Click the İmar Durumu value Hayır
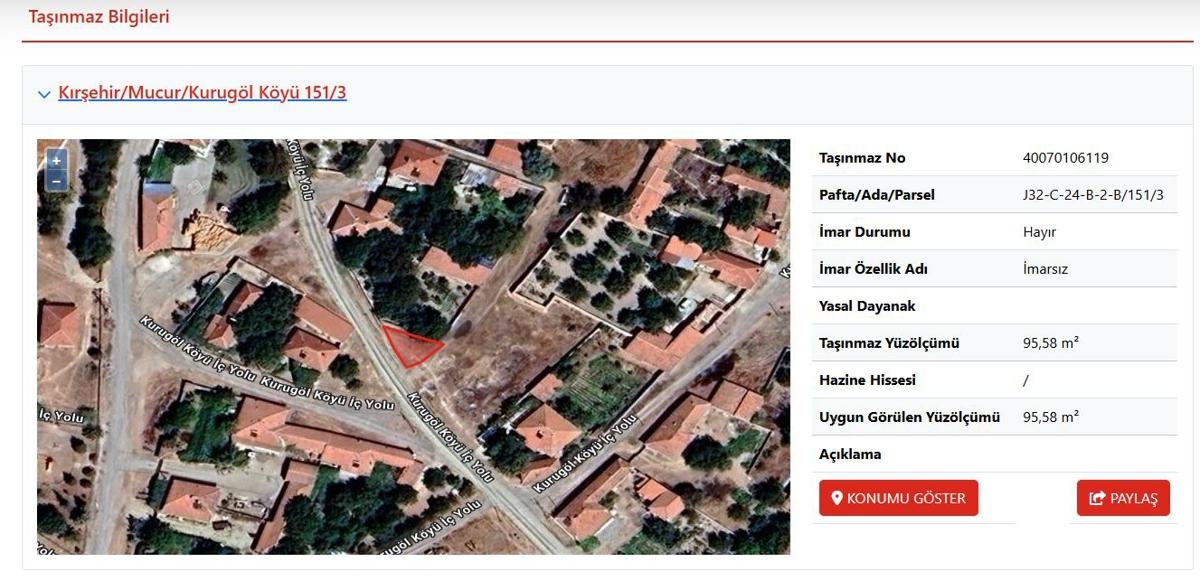The width and height of the screenshot is (1200, 581). [1039, 232]
